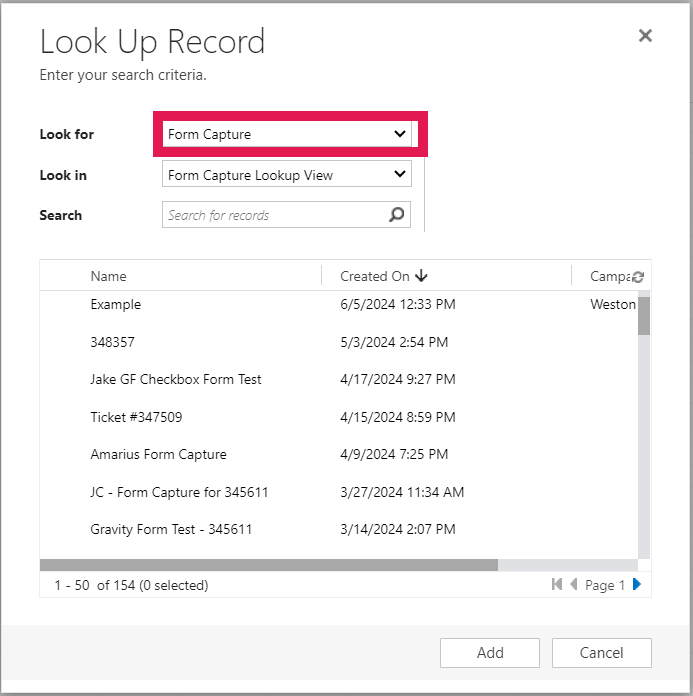Select the Example record row
693x696 pixels.
[339, 304]
